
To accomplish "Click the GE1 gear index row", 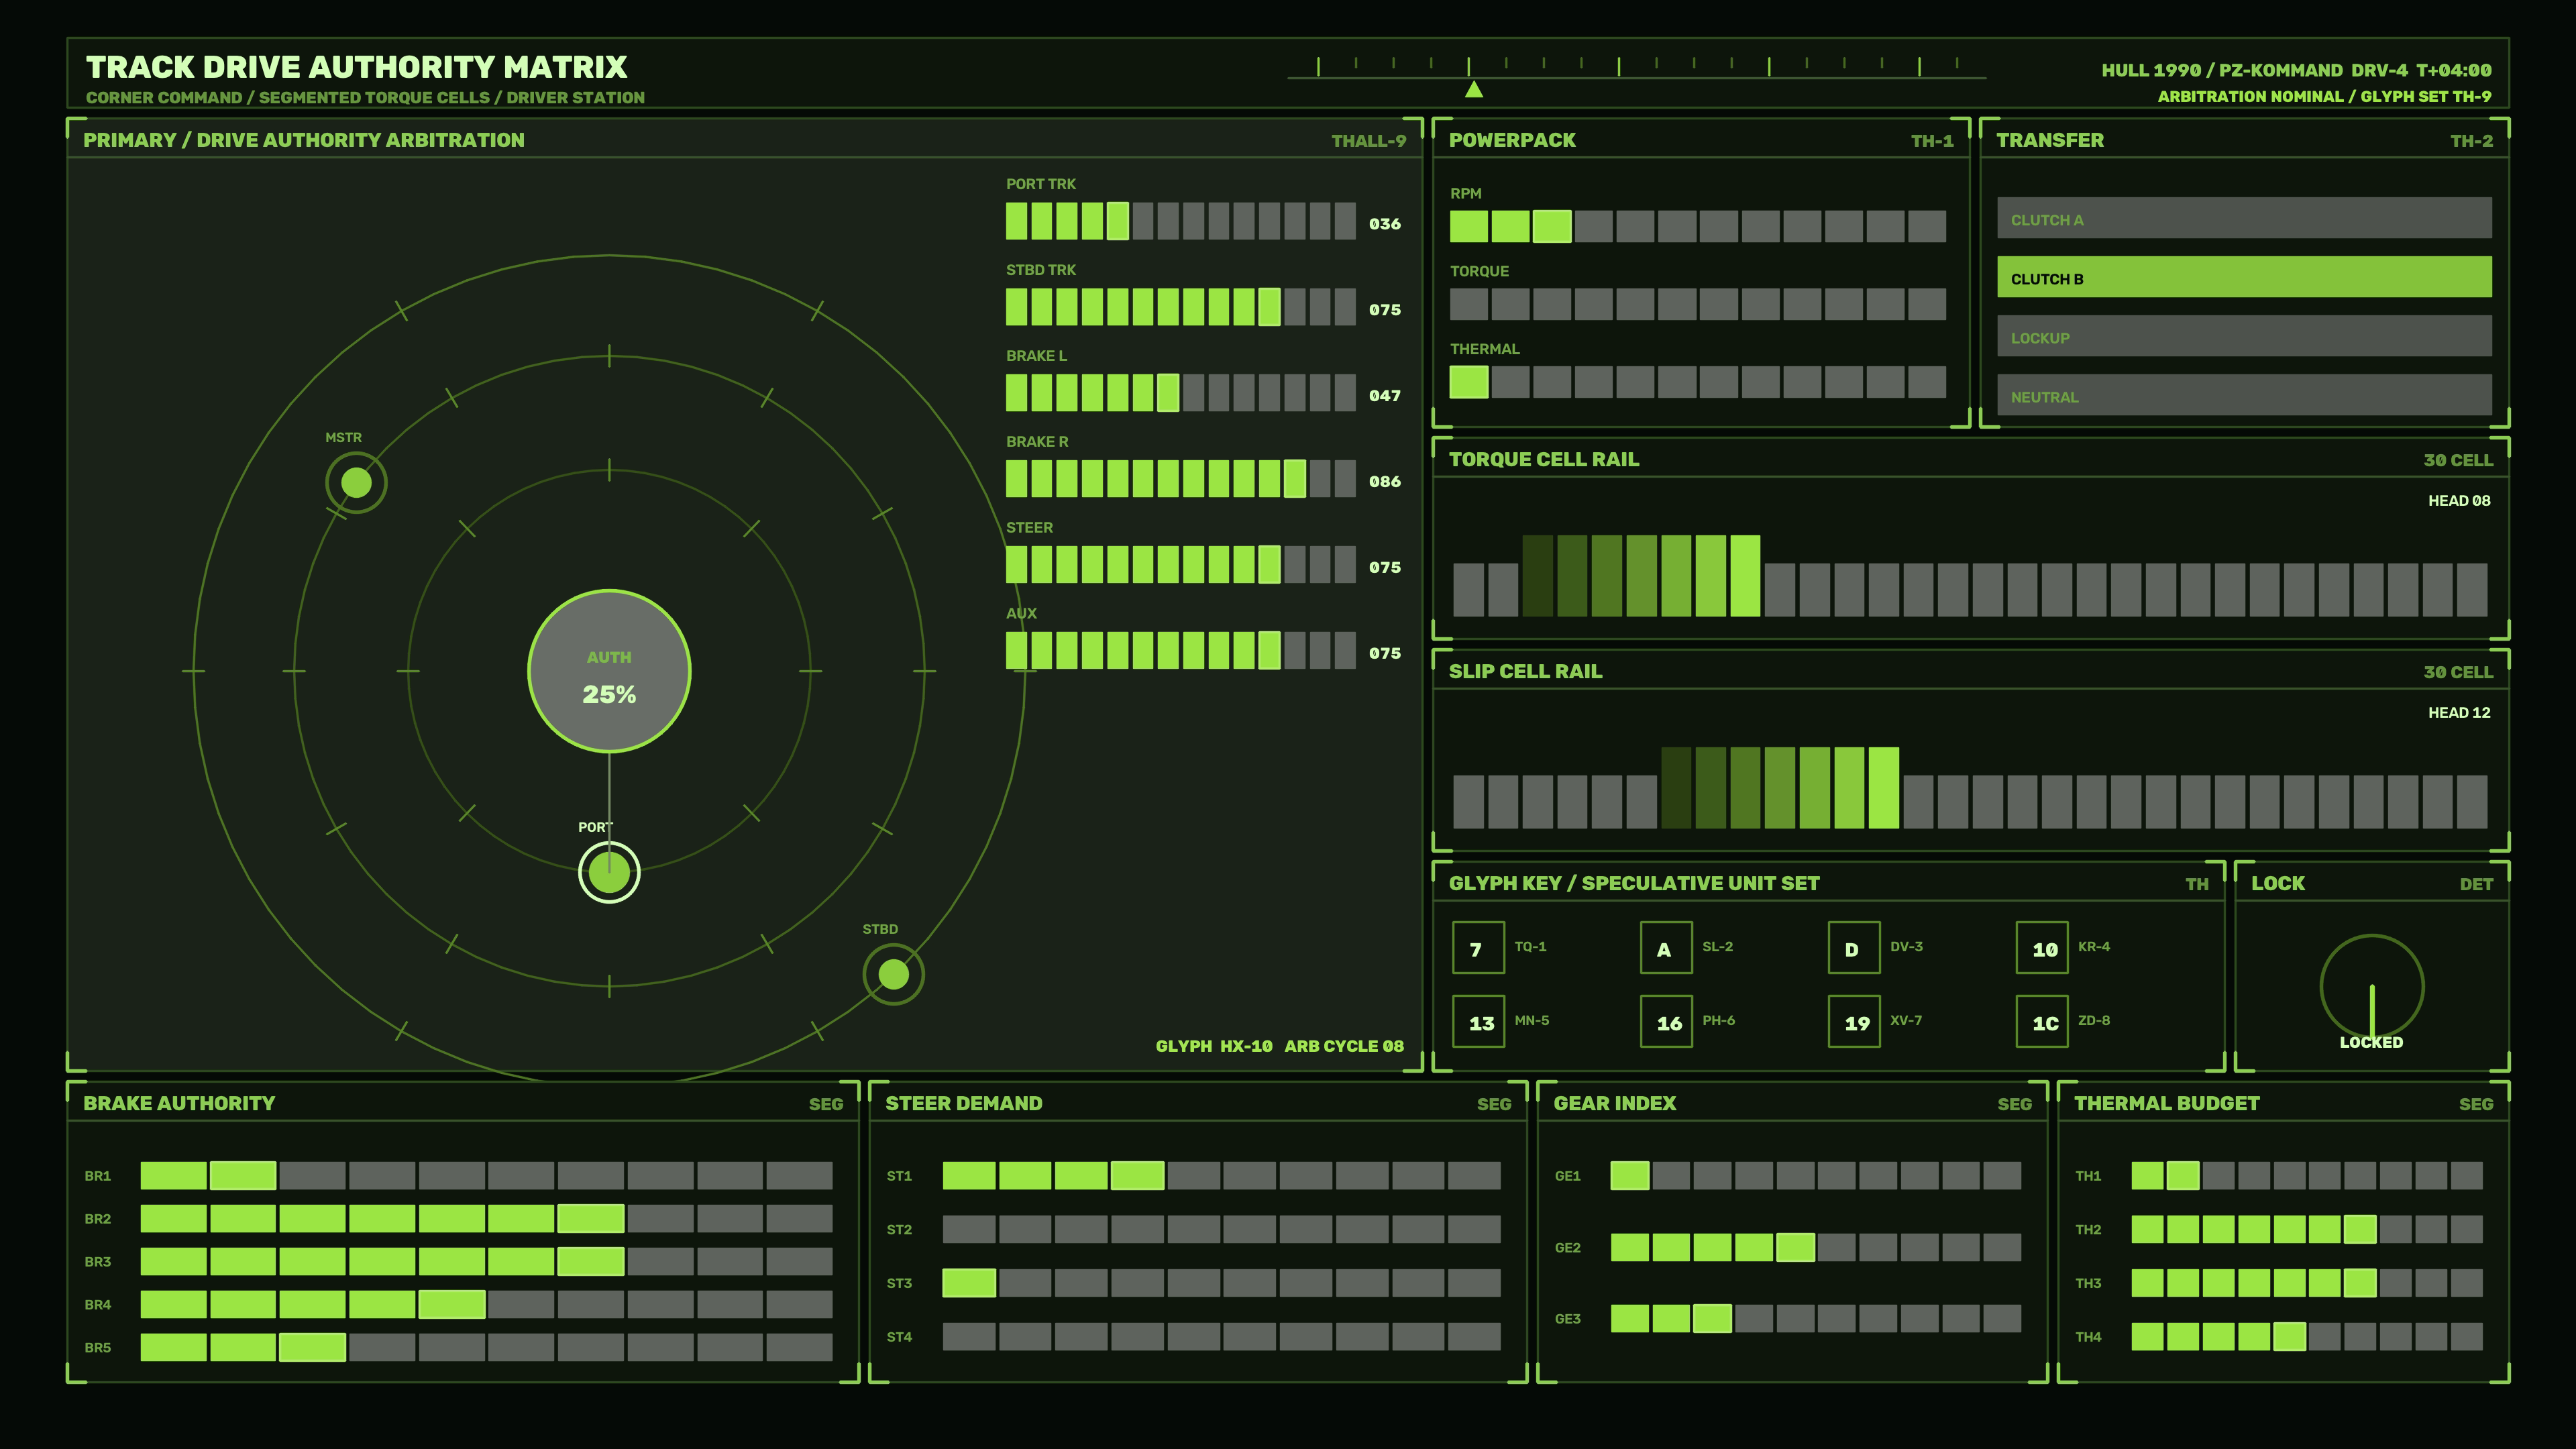I will tap(1816, 1176).
